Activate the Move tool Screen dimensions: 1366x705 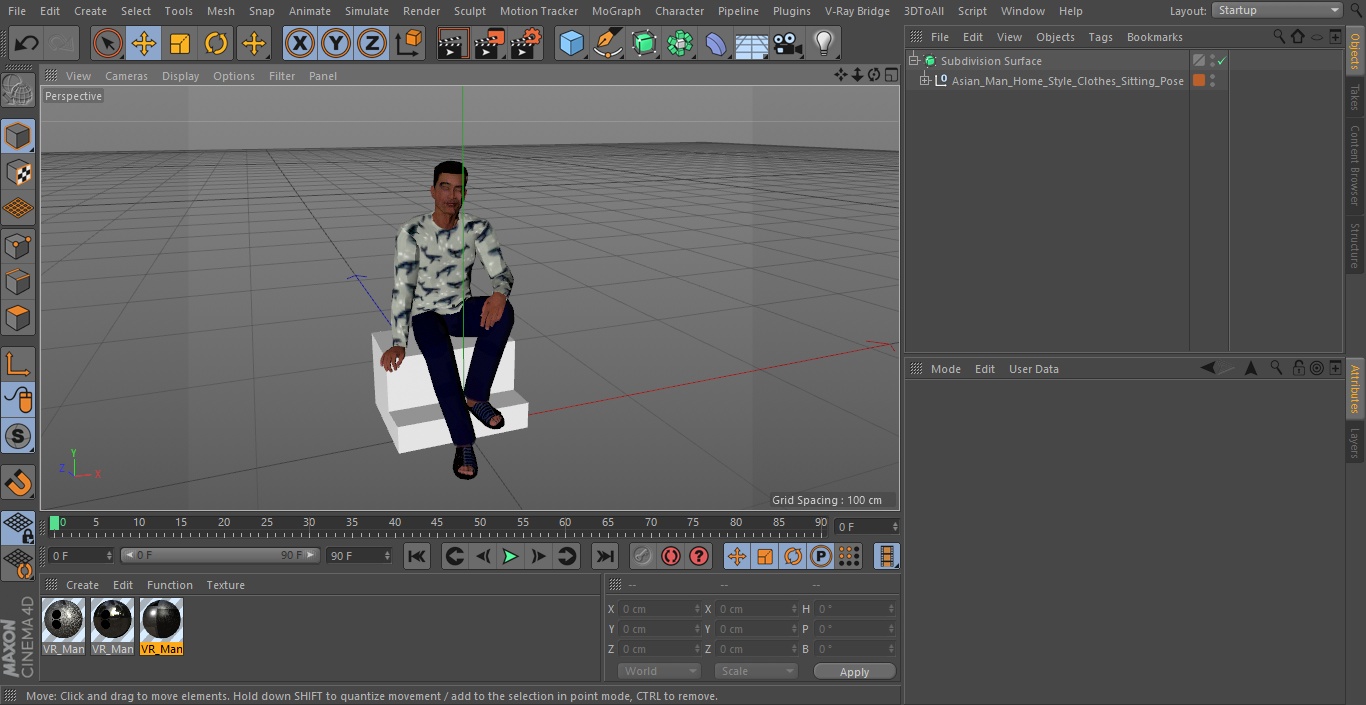point(144,44)
